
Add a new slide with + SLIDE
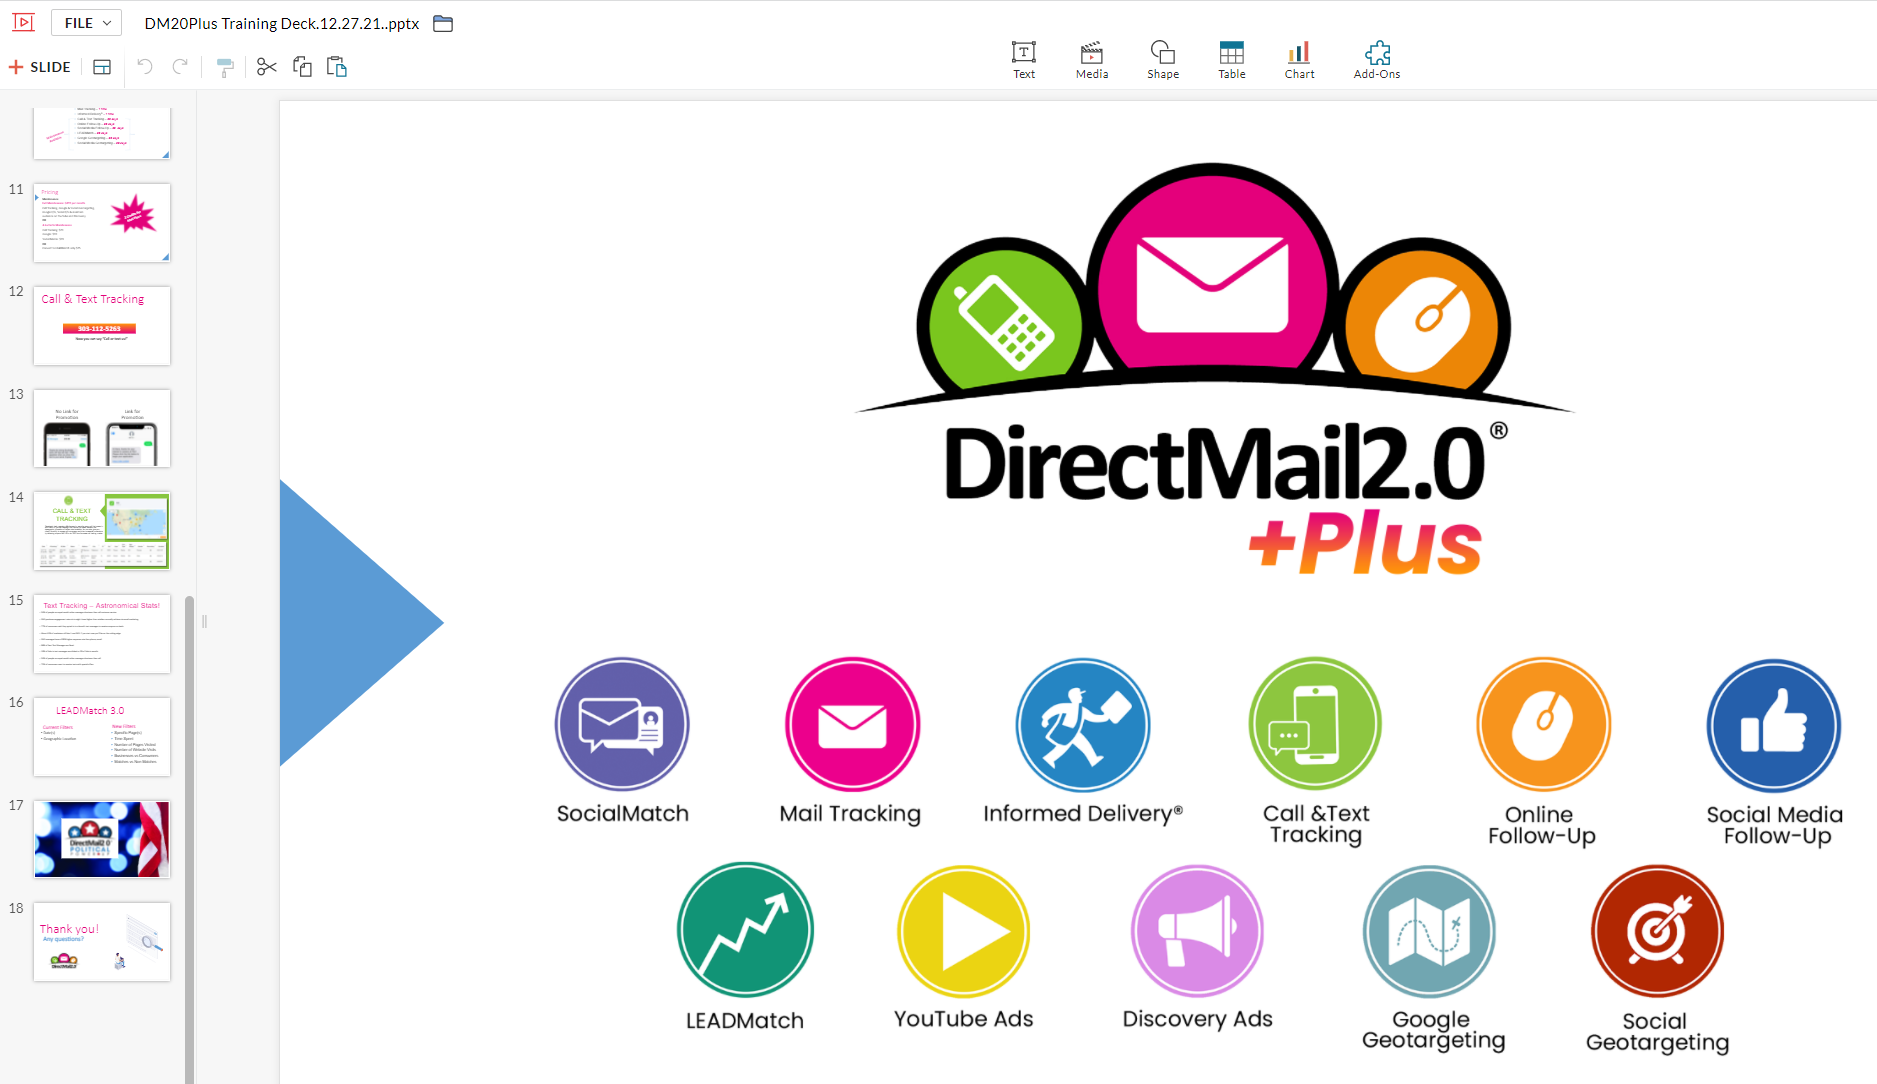pos(40,67)
